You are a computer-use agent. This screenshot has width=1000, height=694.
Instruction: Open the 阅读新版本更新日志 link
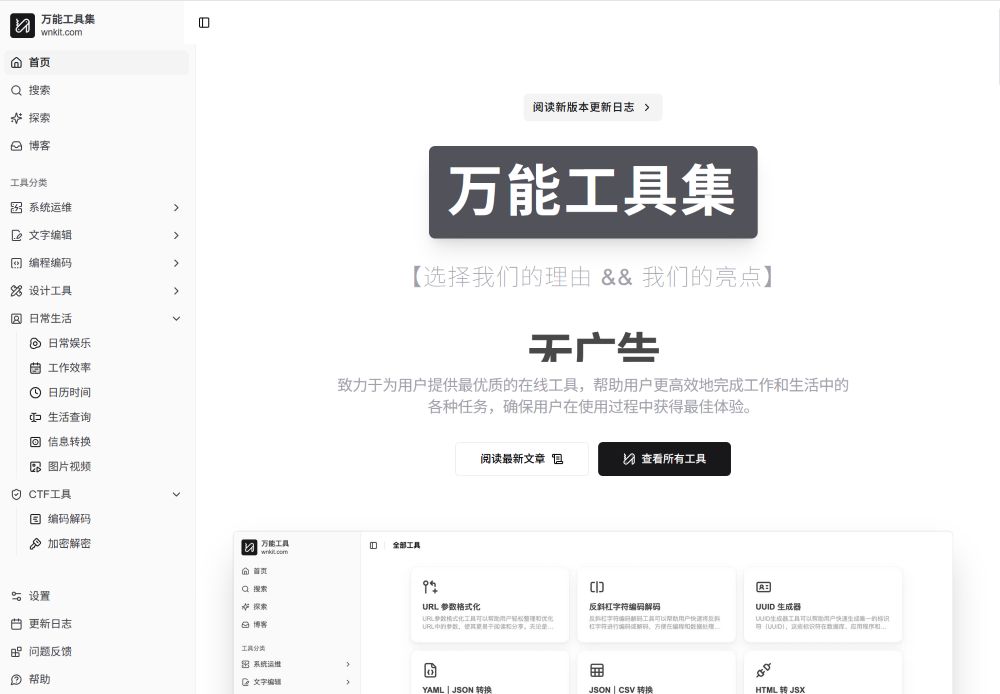(x=592, y=107)
